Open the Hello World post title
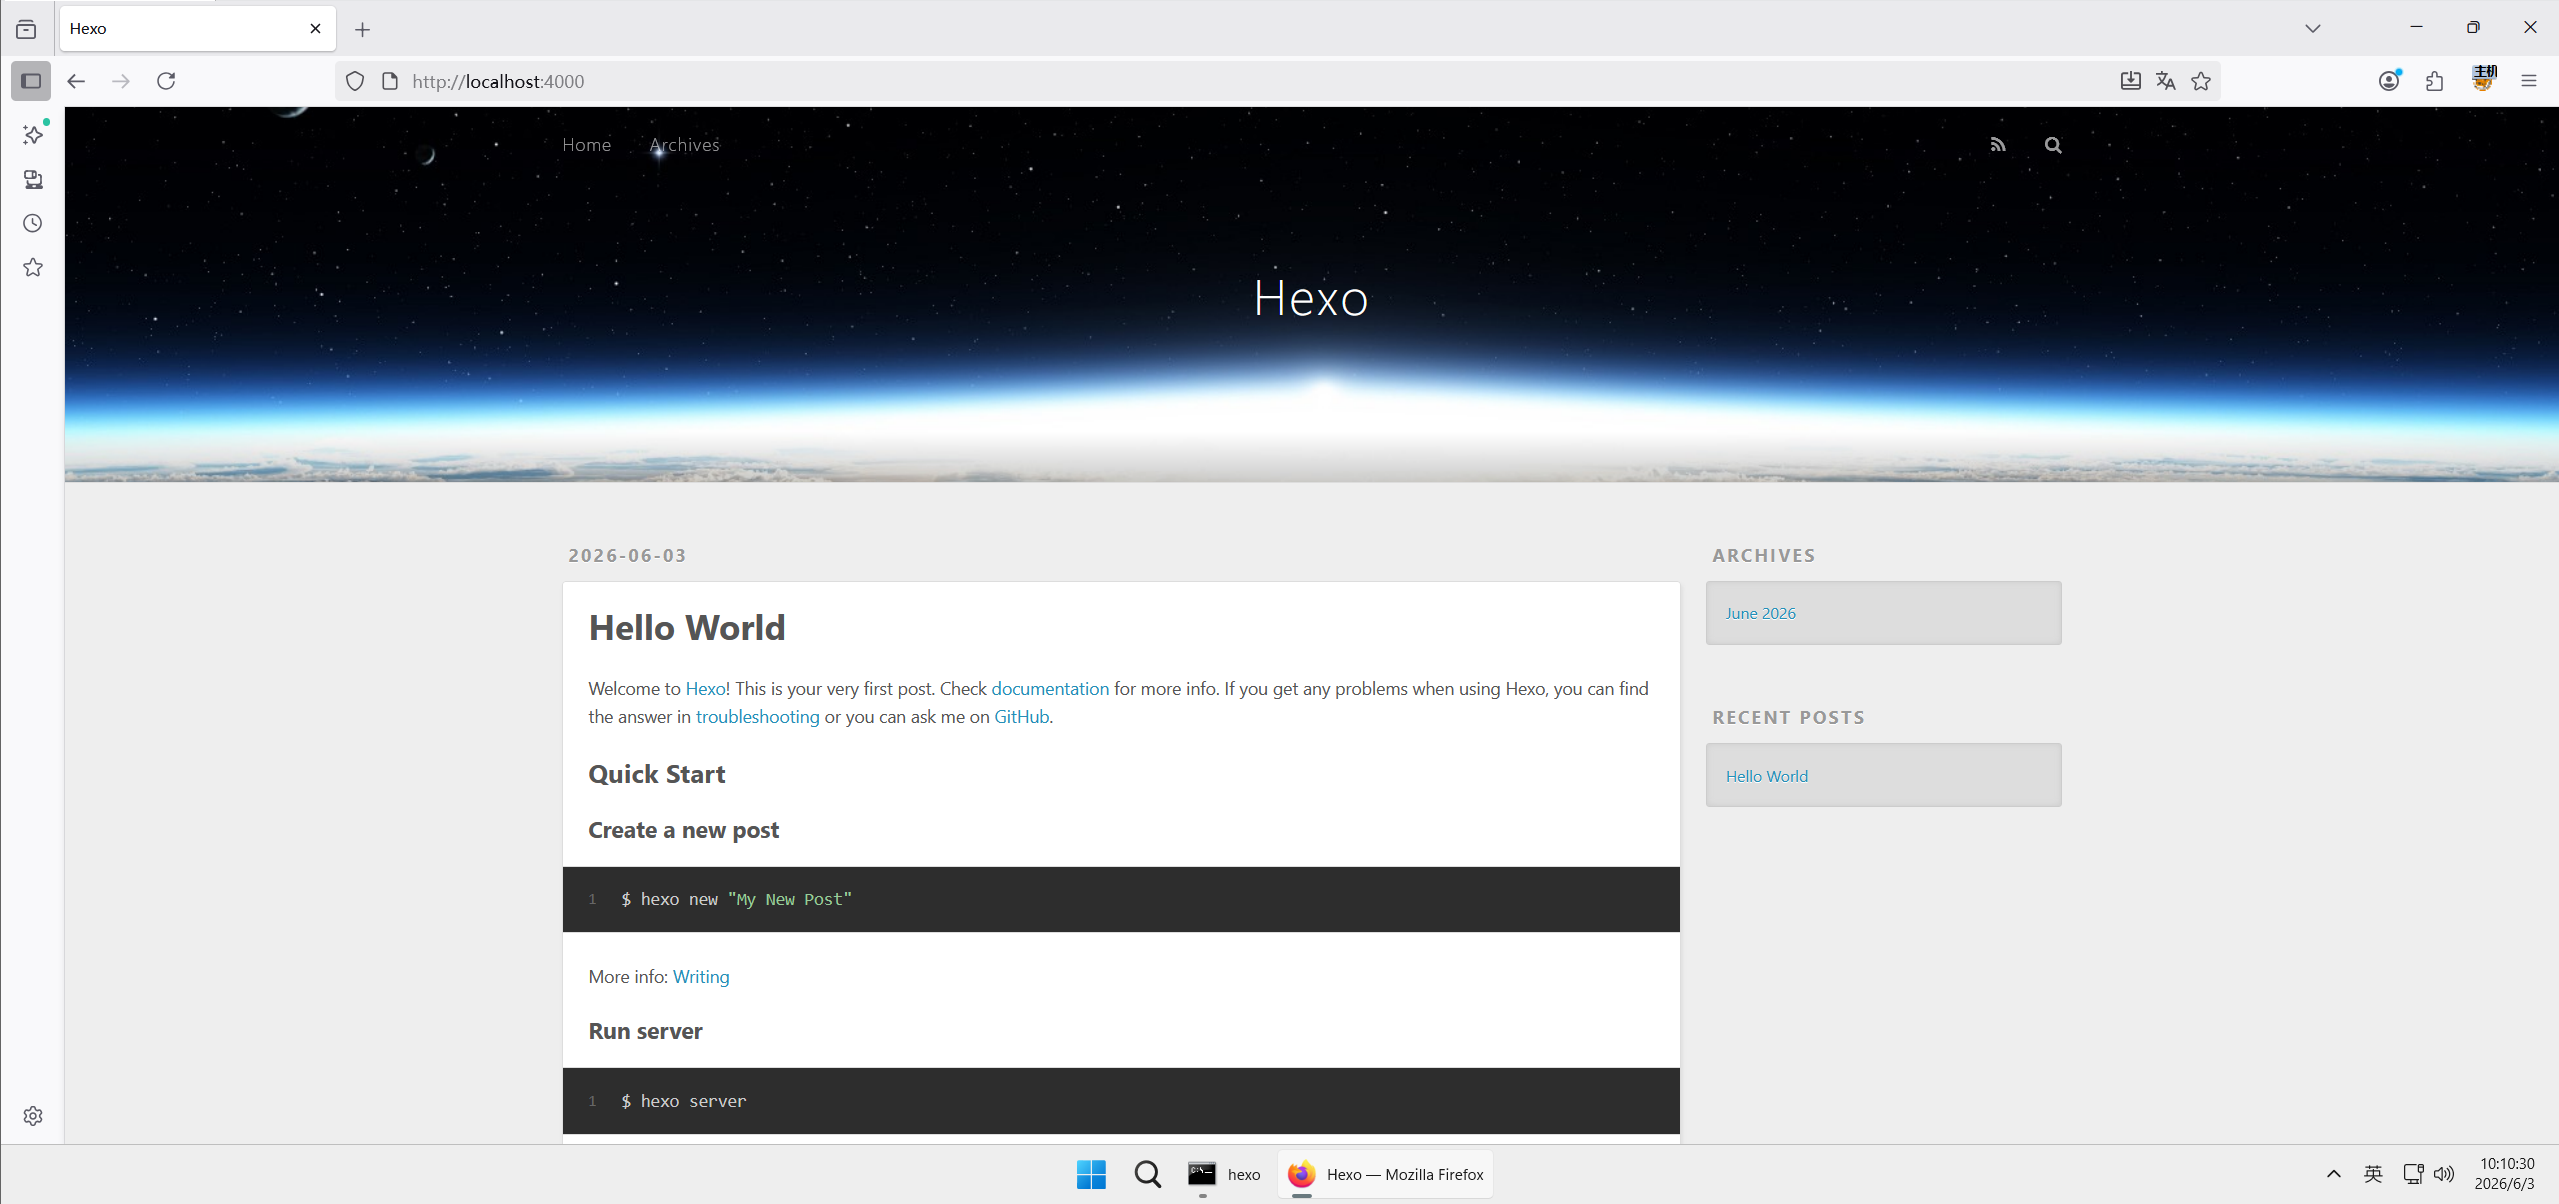This screenshot has width=2559, height=1204. coord(687,628)
